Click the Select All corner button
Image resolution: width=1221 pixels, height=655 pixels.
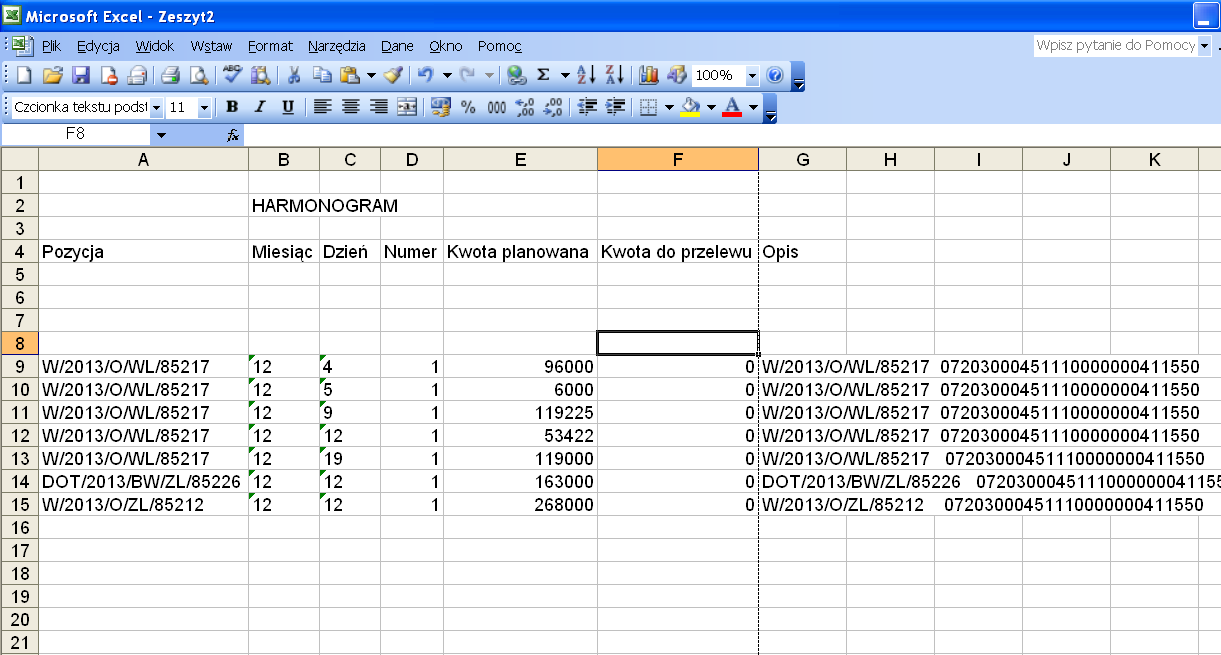pos(19,159)
